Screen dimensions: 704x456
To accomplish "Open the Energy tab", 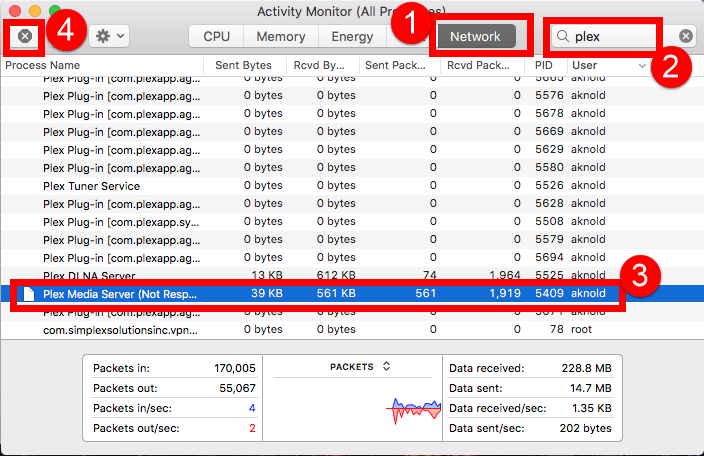I will coord(352,36).
